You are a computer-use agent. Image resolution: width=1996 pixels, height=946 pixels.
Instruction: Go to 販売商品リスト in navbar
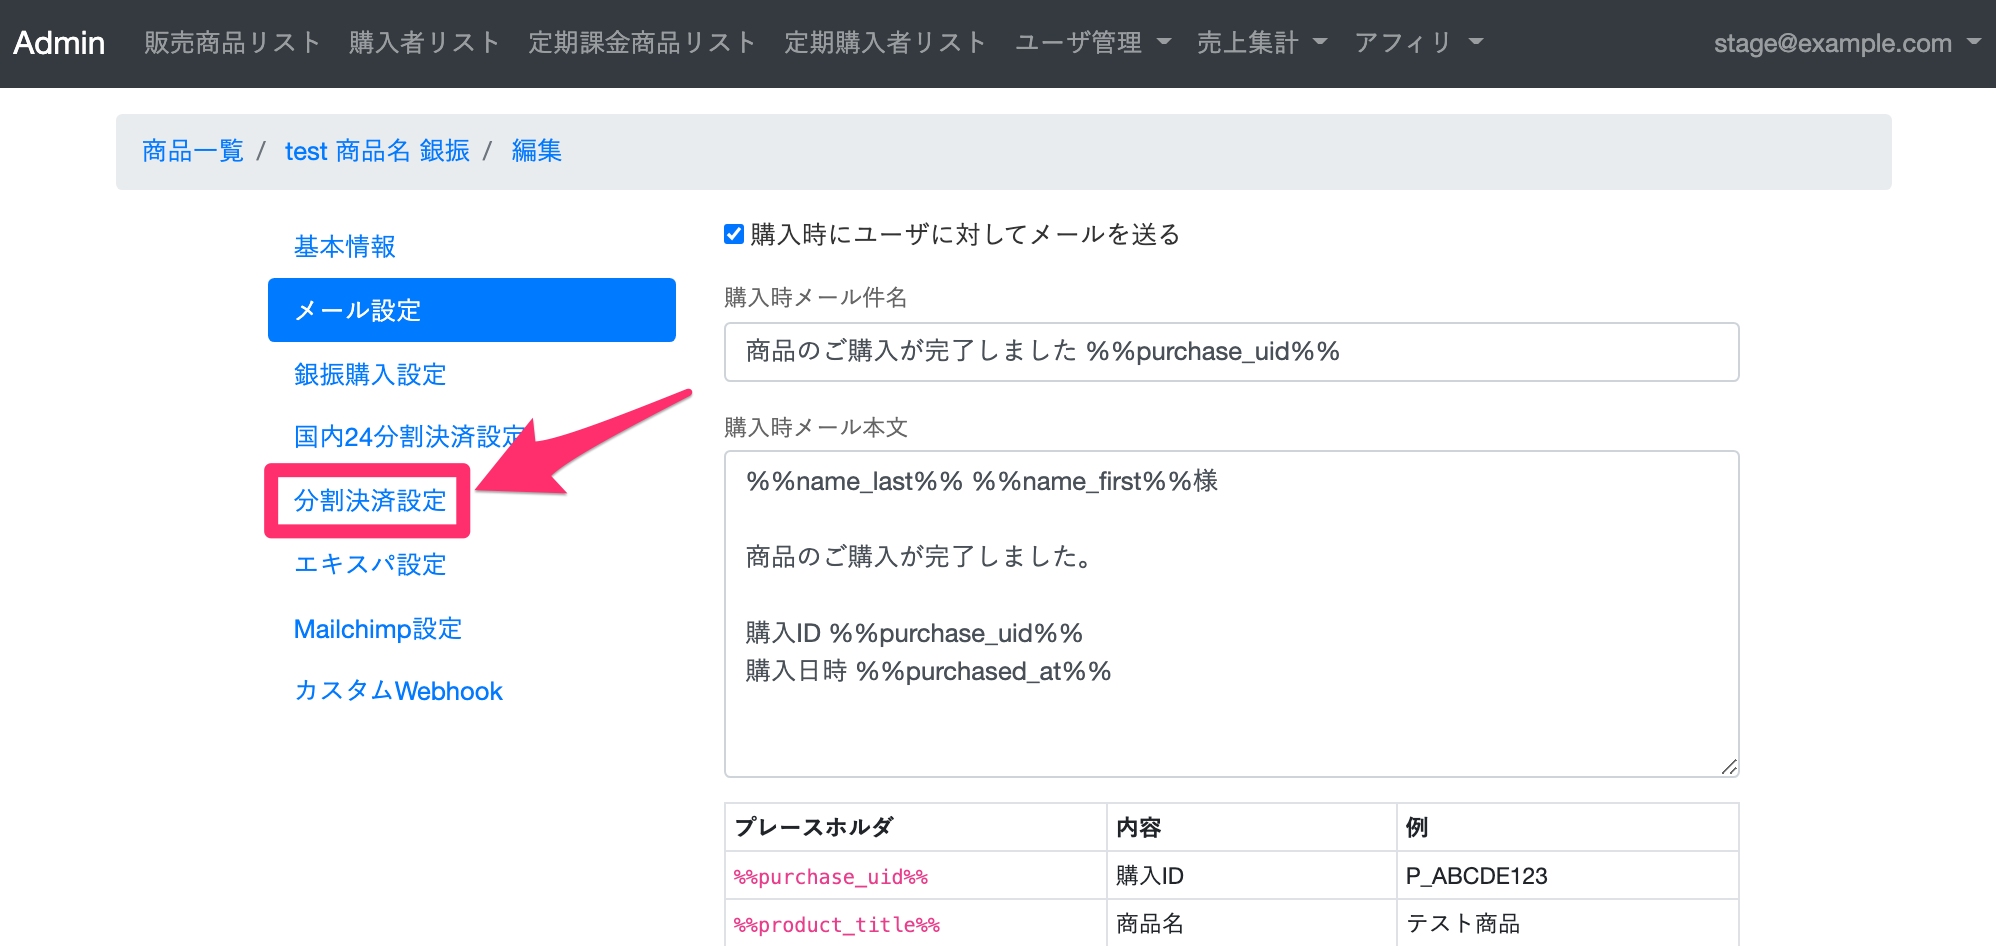pyautogui.click(x=232, y=43)
